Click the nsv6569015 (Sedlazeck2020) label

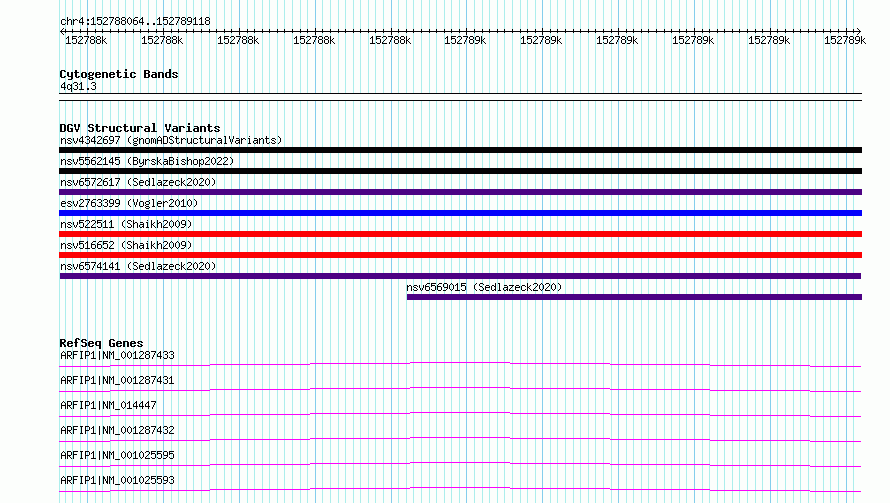[x=484, y=287]
